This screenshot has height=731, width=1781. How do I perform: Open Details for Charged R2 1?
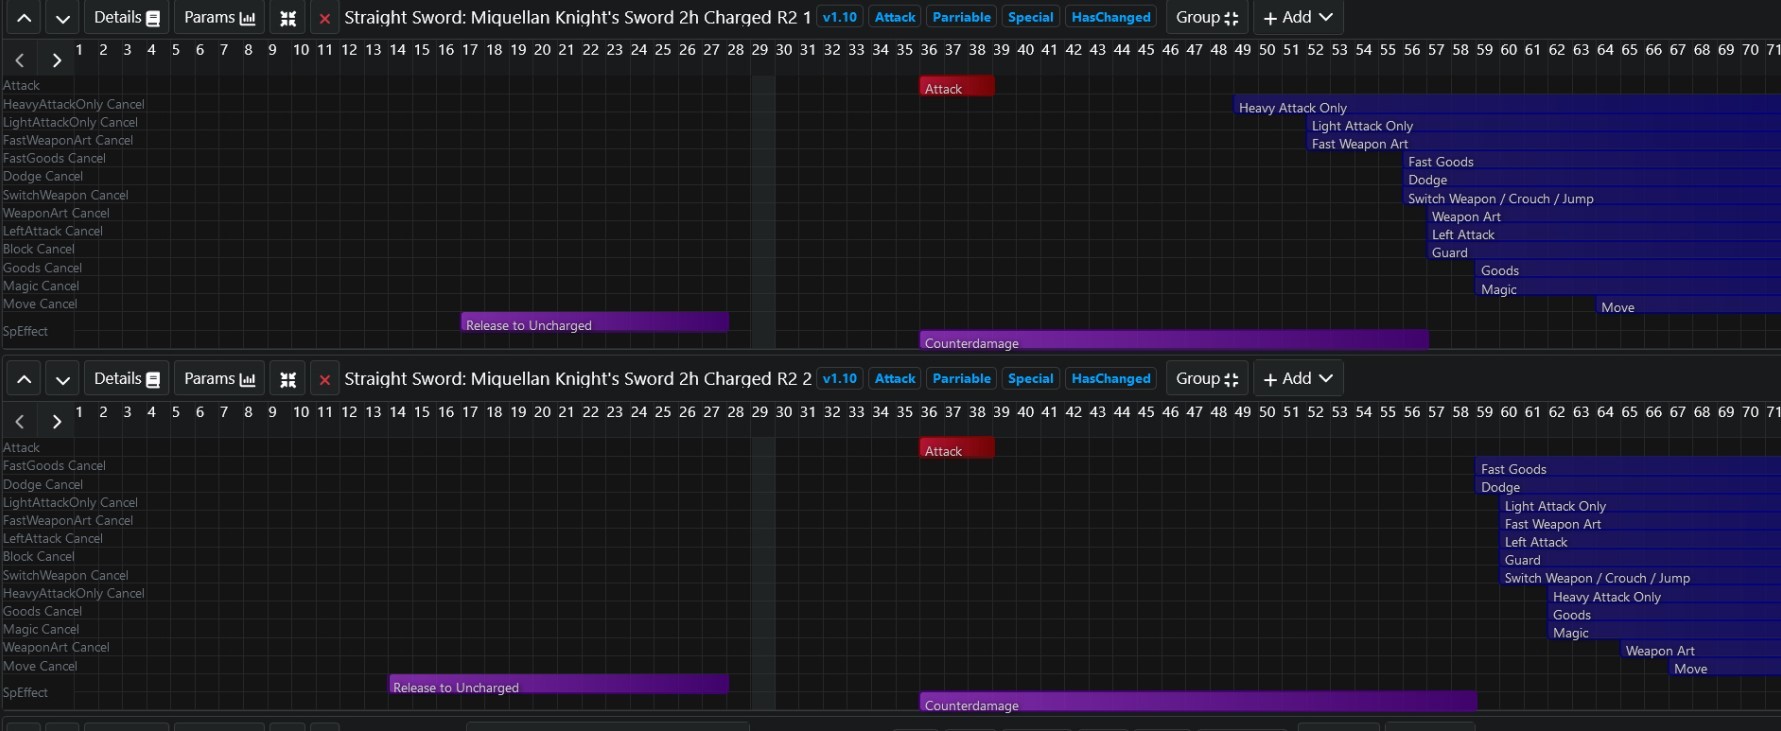click(127, 18)
